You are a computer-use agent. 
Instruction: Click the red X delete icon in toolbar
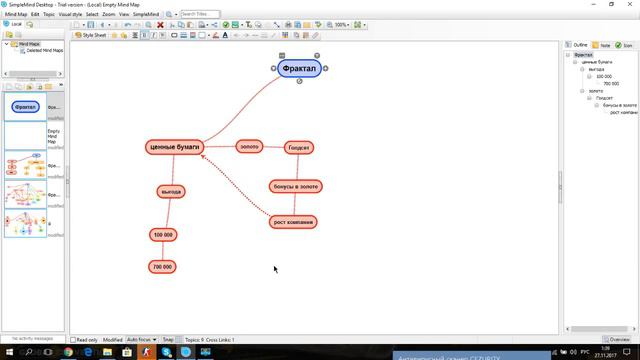point(160,25)
